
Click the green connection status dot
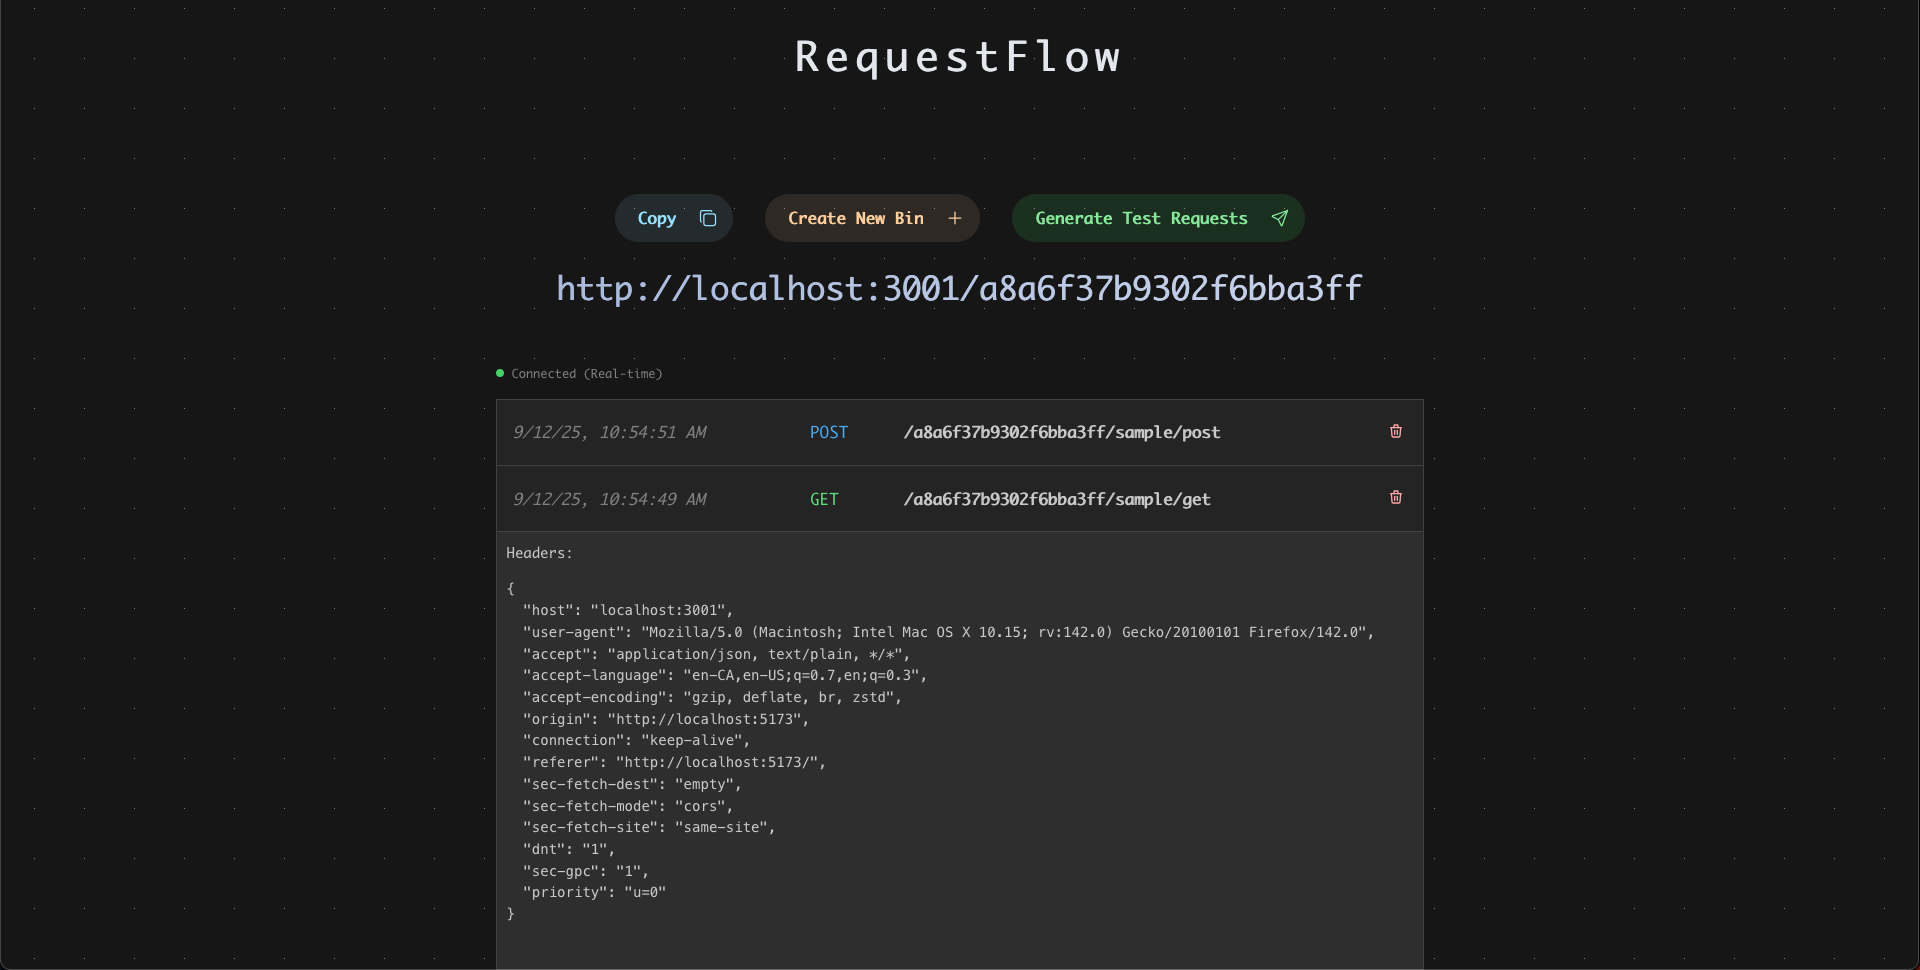(500, 374)
